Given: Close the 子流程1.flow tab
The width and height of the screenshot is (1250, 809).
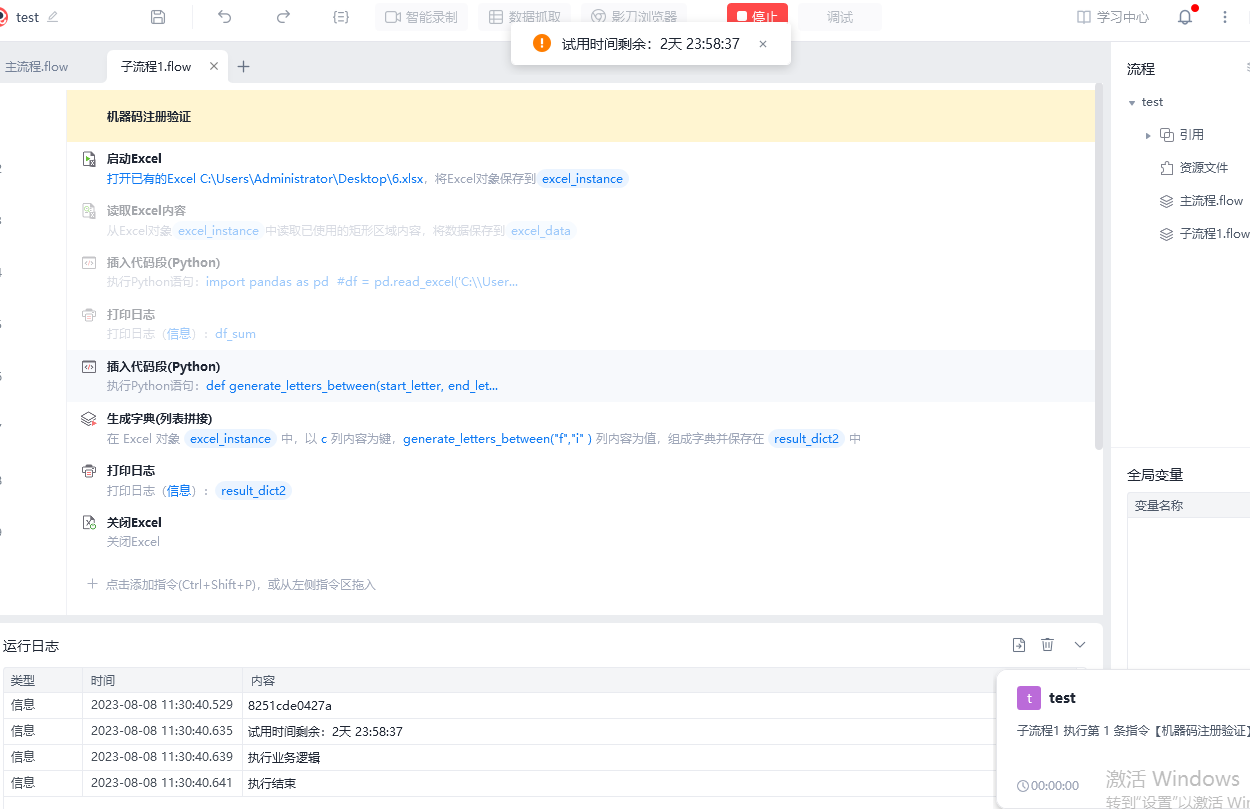Looking at the screenshot, I should click(x=214, y=67).
